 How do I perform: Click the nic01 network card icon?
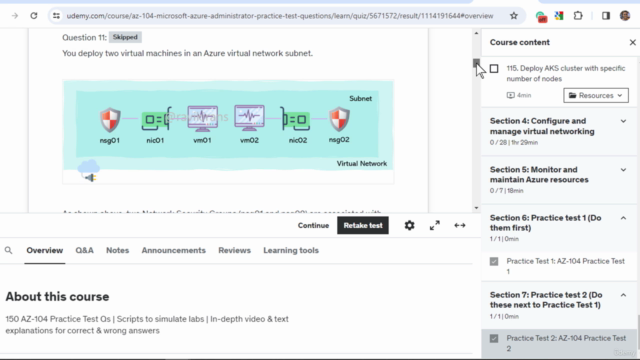pyautogui.click(x=156, y=119)
